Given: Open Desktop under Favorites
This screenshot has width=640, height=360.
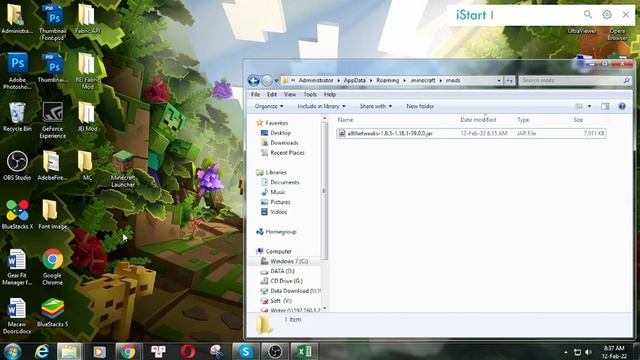Looking at the screenshot, I should (x=276, y=133).
